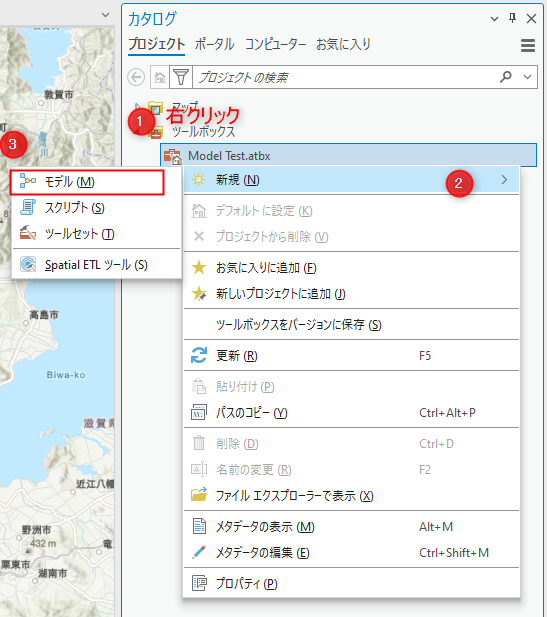Open the filter funnel button

tap(181, 77)
